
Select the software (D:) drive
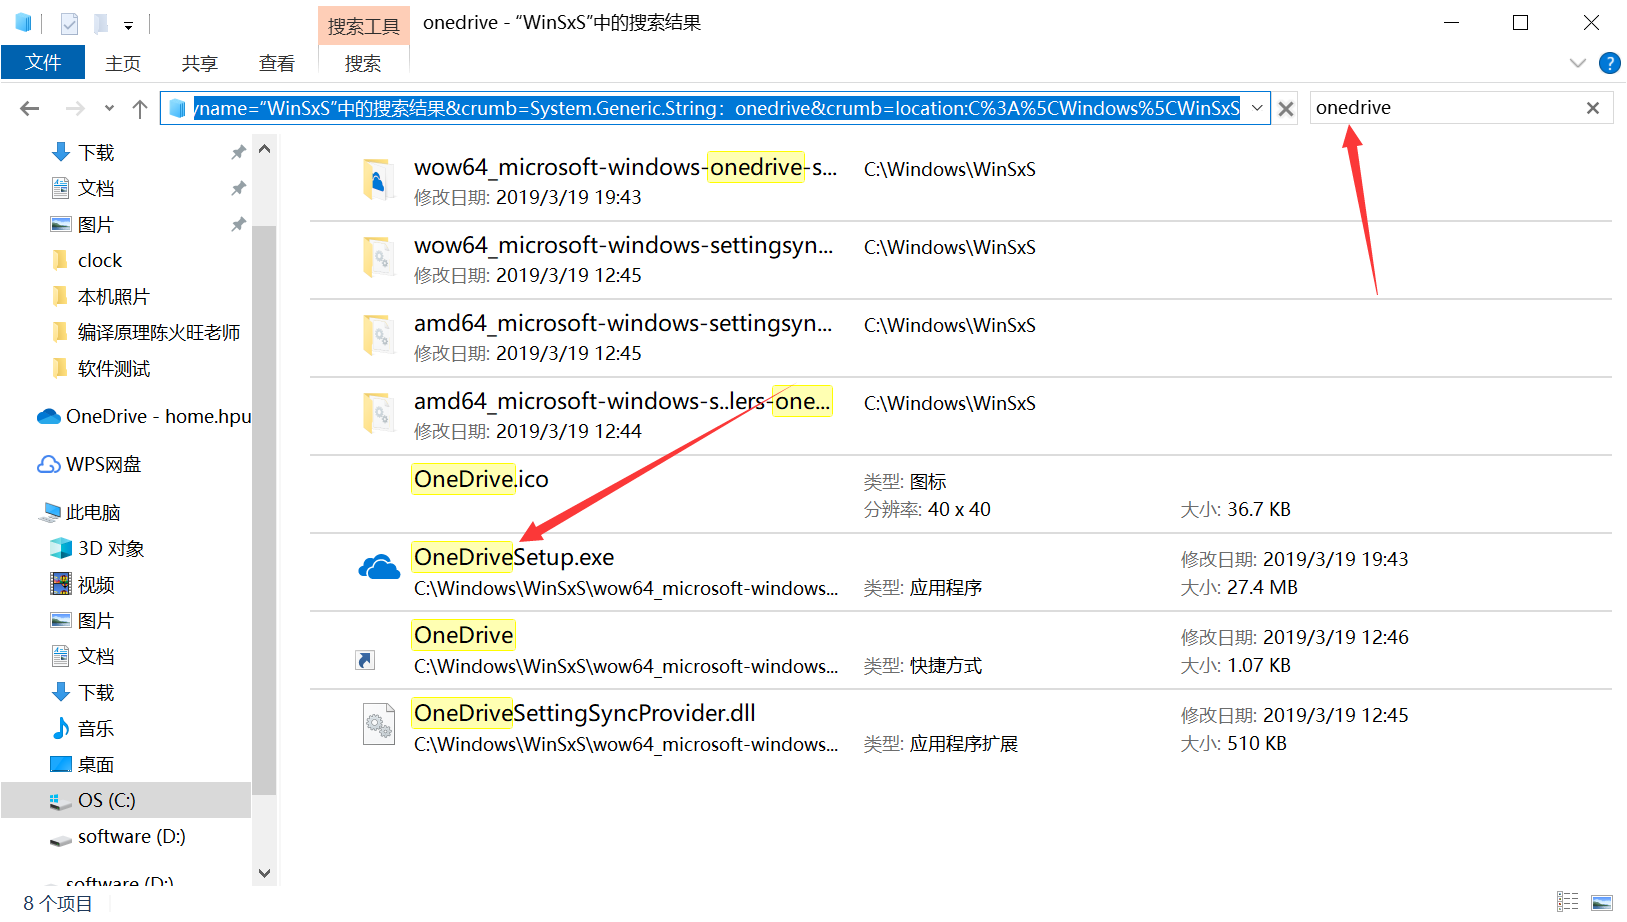pyautogui.click(x=131, y=836)
